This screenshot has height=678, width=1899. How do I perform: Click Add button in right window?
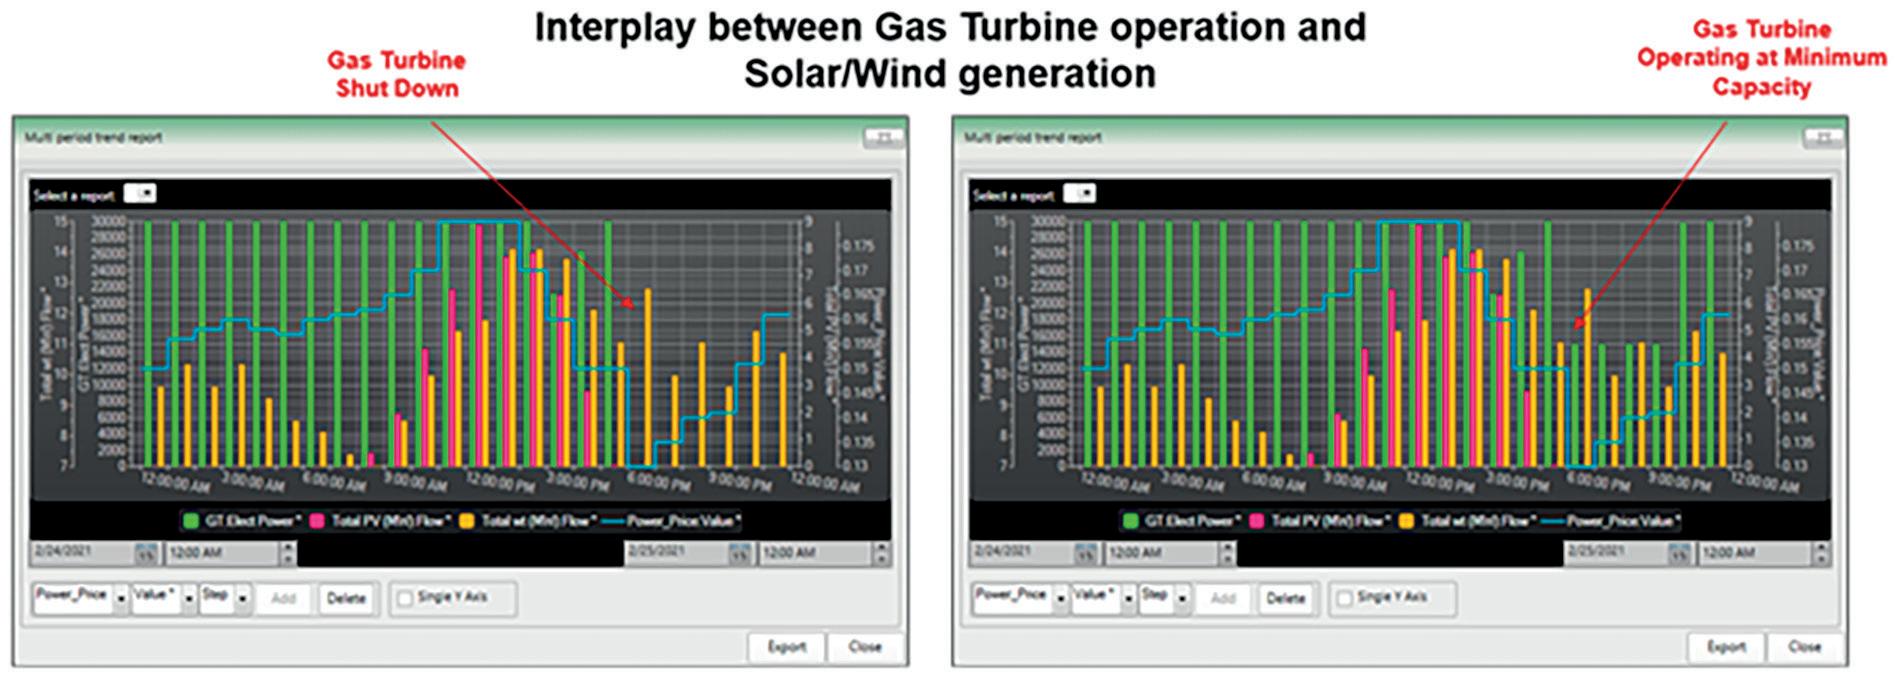[1223, 598]
